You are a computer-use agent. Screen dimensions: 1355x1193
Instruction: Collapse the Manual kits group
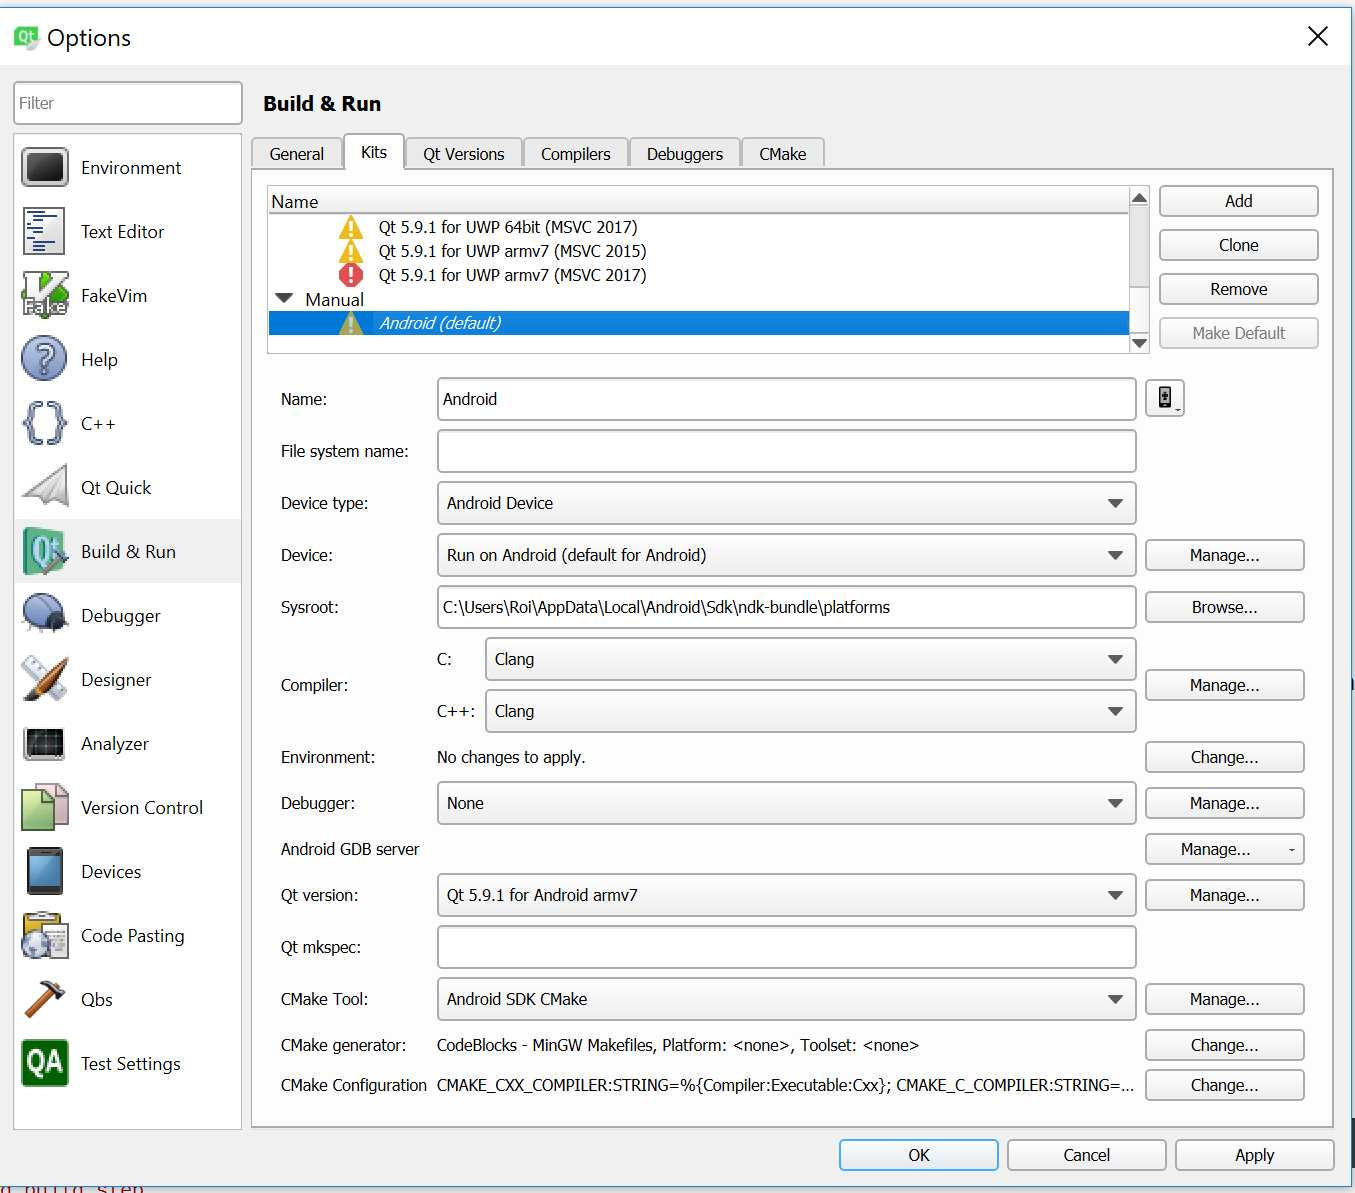(x=284, y=299)
